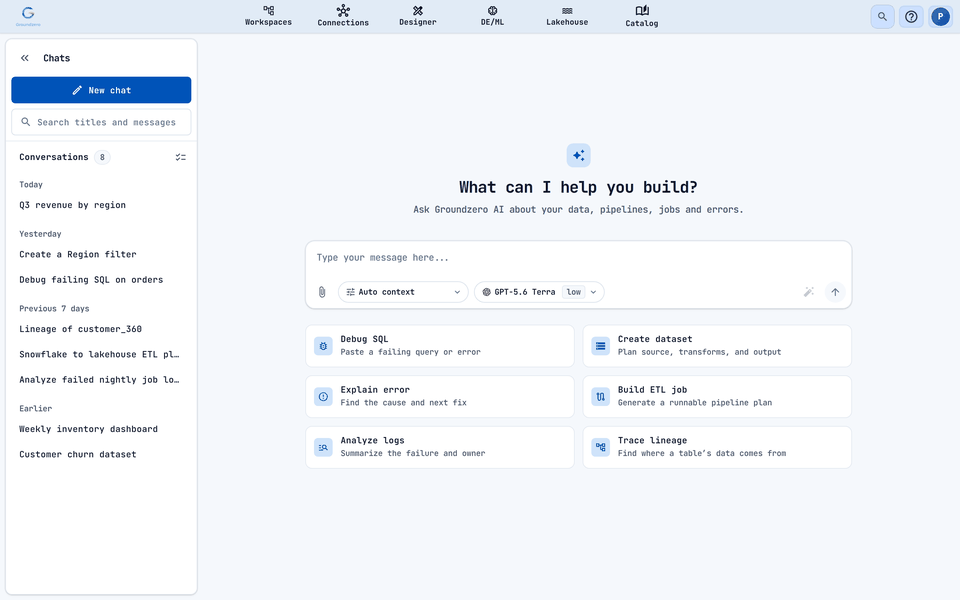Image resolution: width=960 pixels, height=600 pixels.
Task: Click the Conversations header label
Action: [x=54, y=157]
